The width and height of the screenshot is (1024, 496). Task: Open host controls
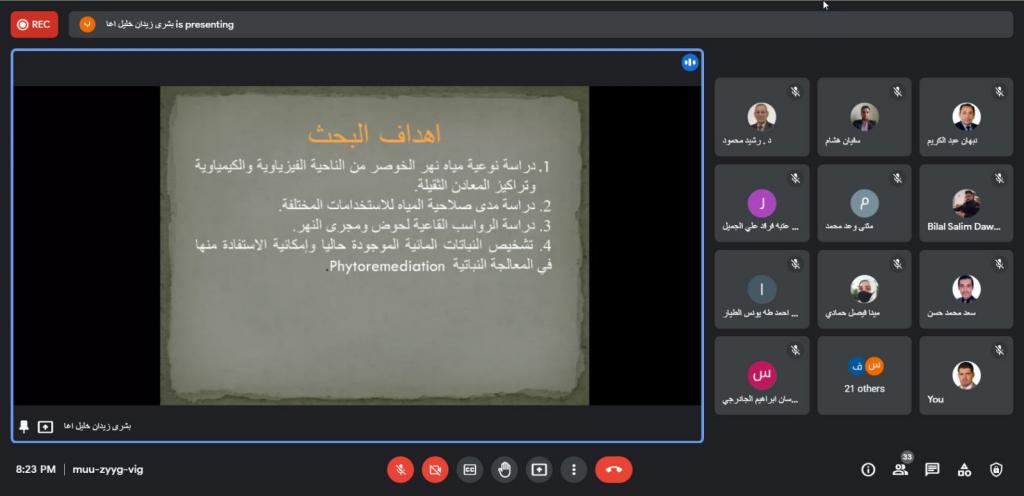point(996,469)
